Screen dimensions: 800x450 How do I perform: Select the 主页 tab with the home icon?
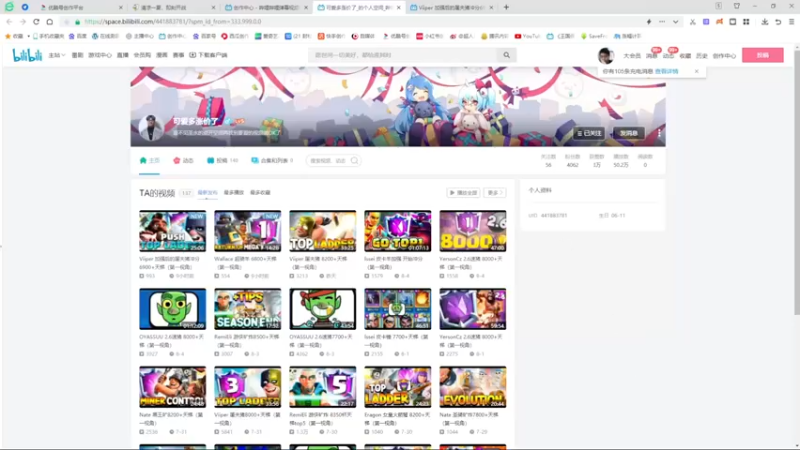click(x=149, y=160)
